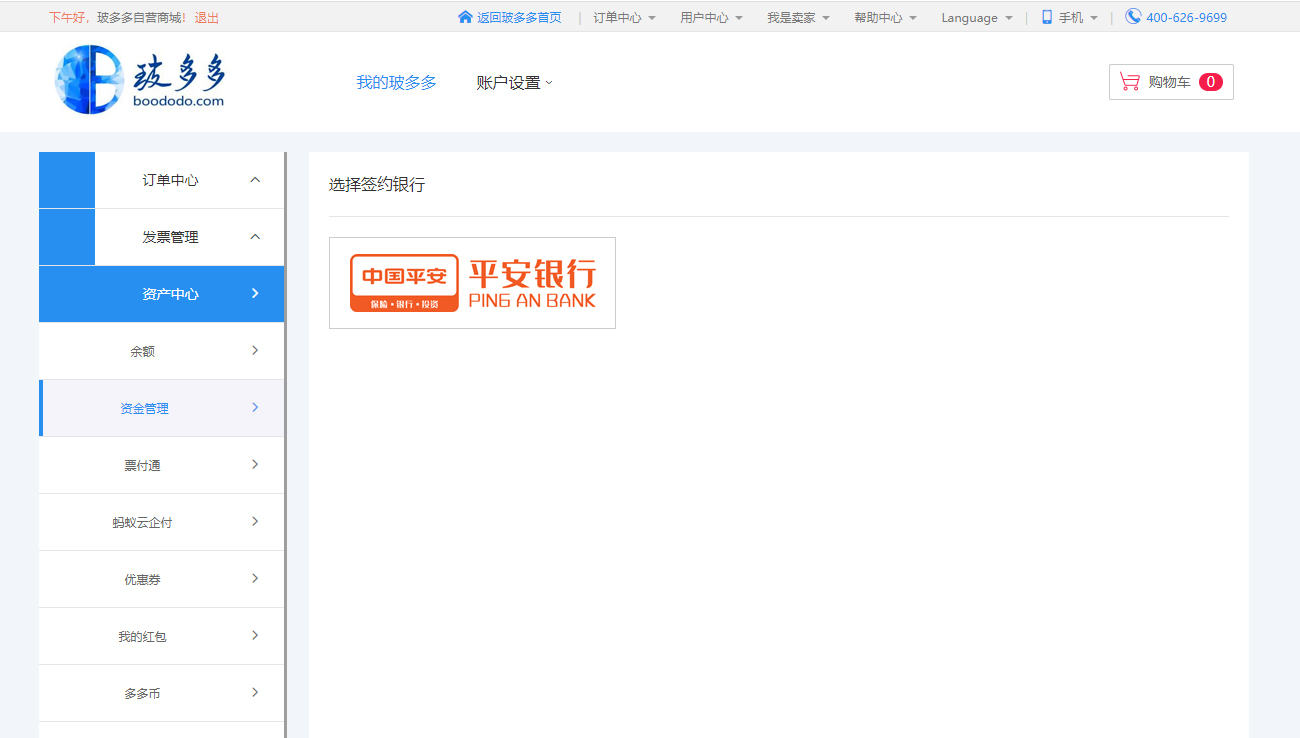Click the 退出 logout link

click(x=206, y=18)
